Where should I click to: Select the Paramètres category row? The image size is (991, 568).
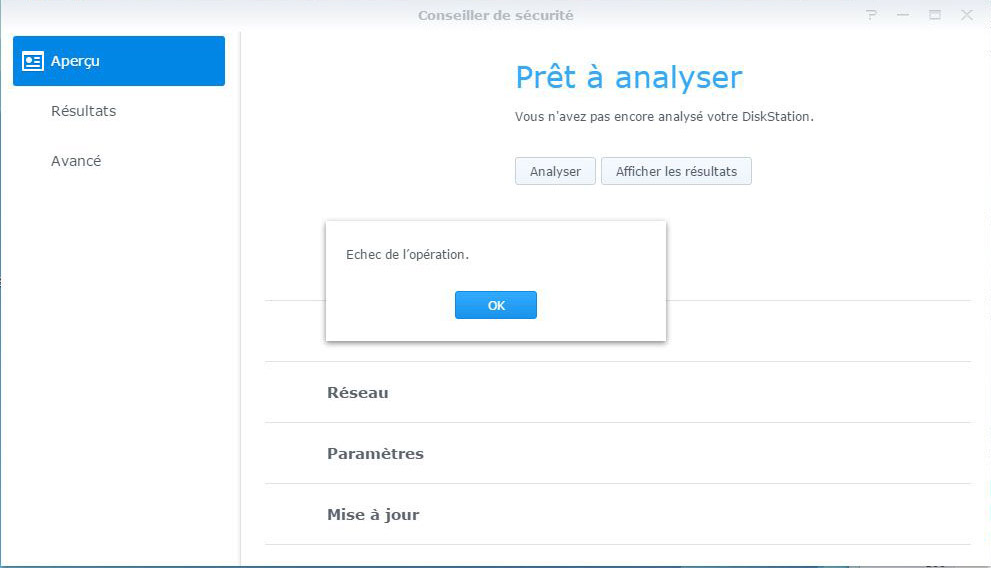pos(617,454)
